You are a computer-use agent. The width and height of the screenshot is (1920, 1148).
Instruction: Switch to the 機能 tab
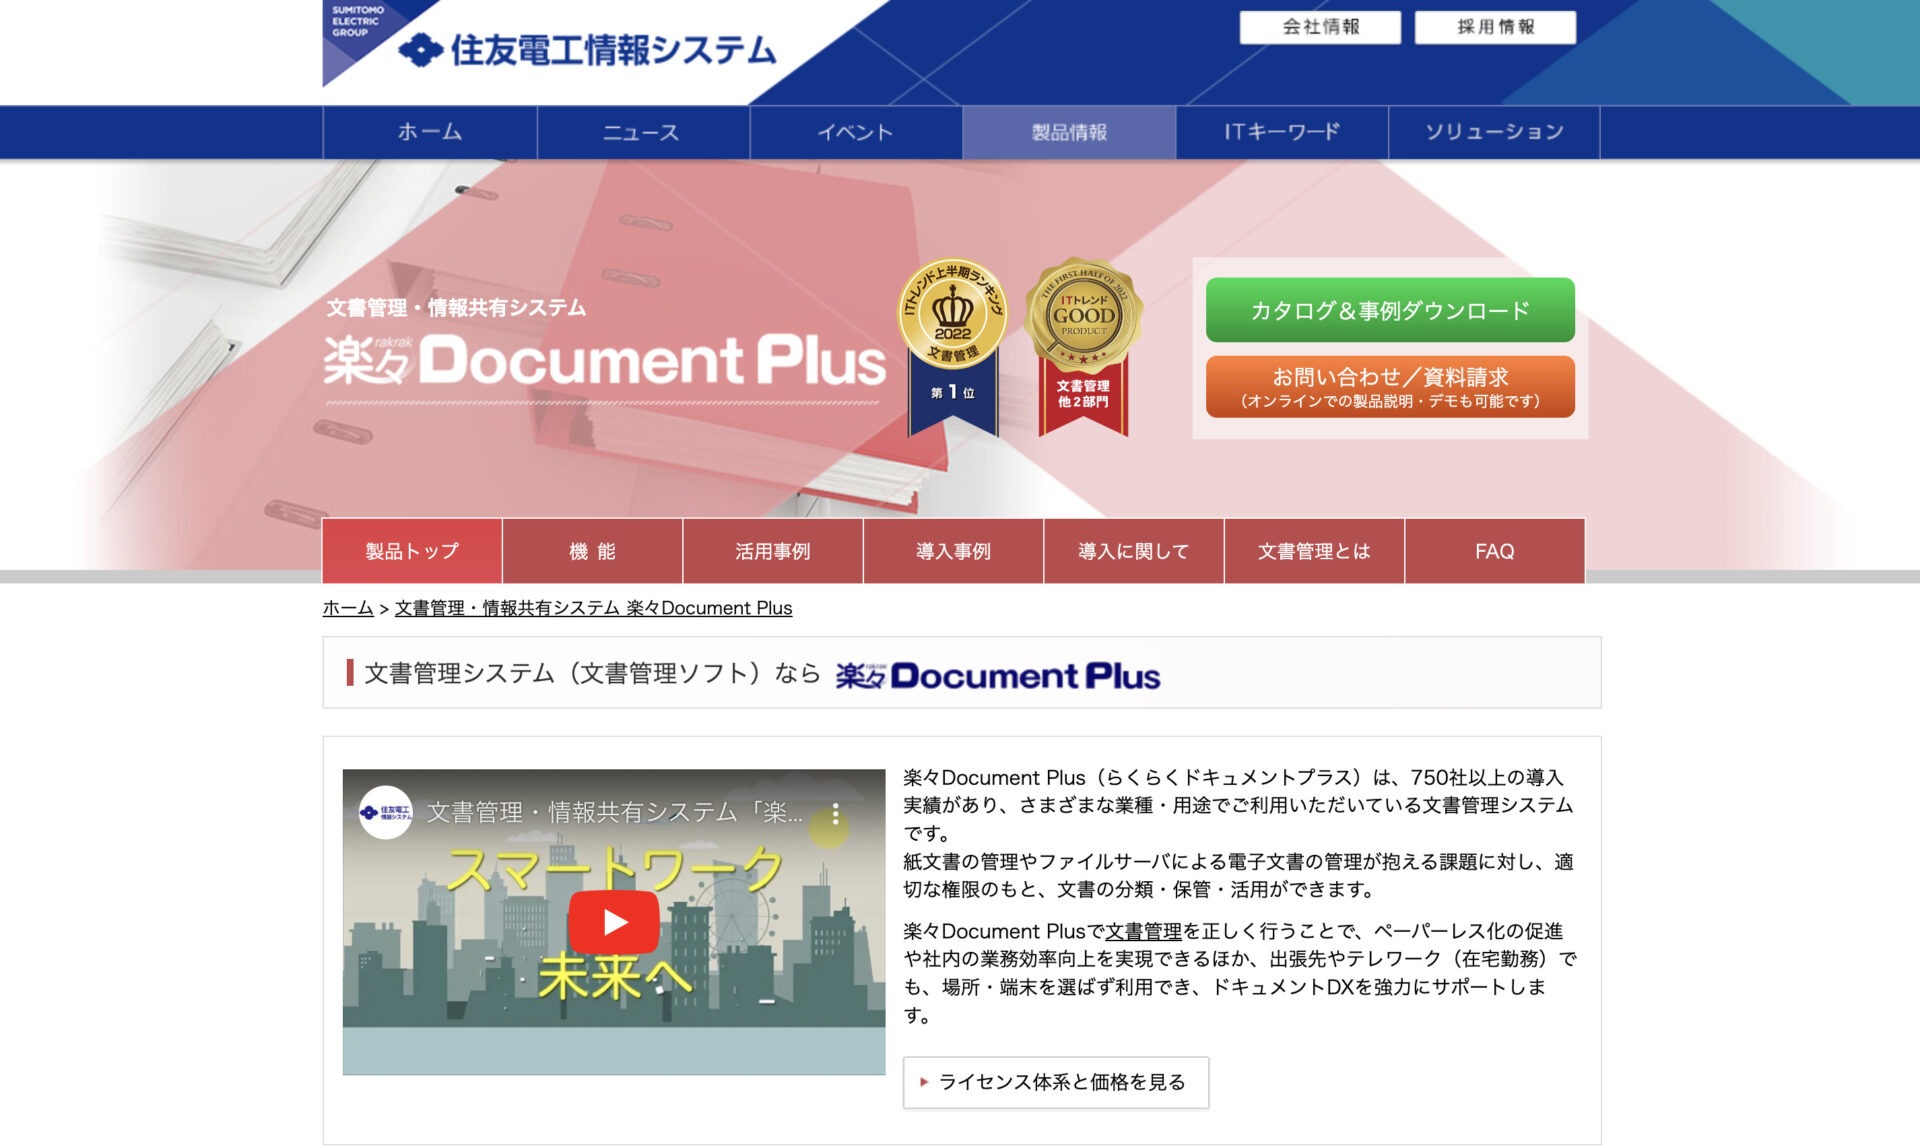coord(591,551)
